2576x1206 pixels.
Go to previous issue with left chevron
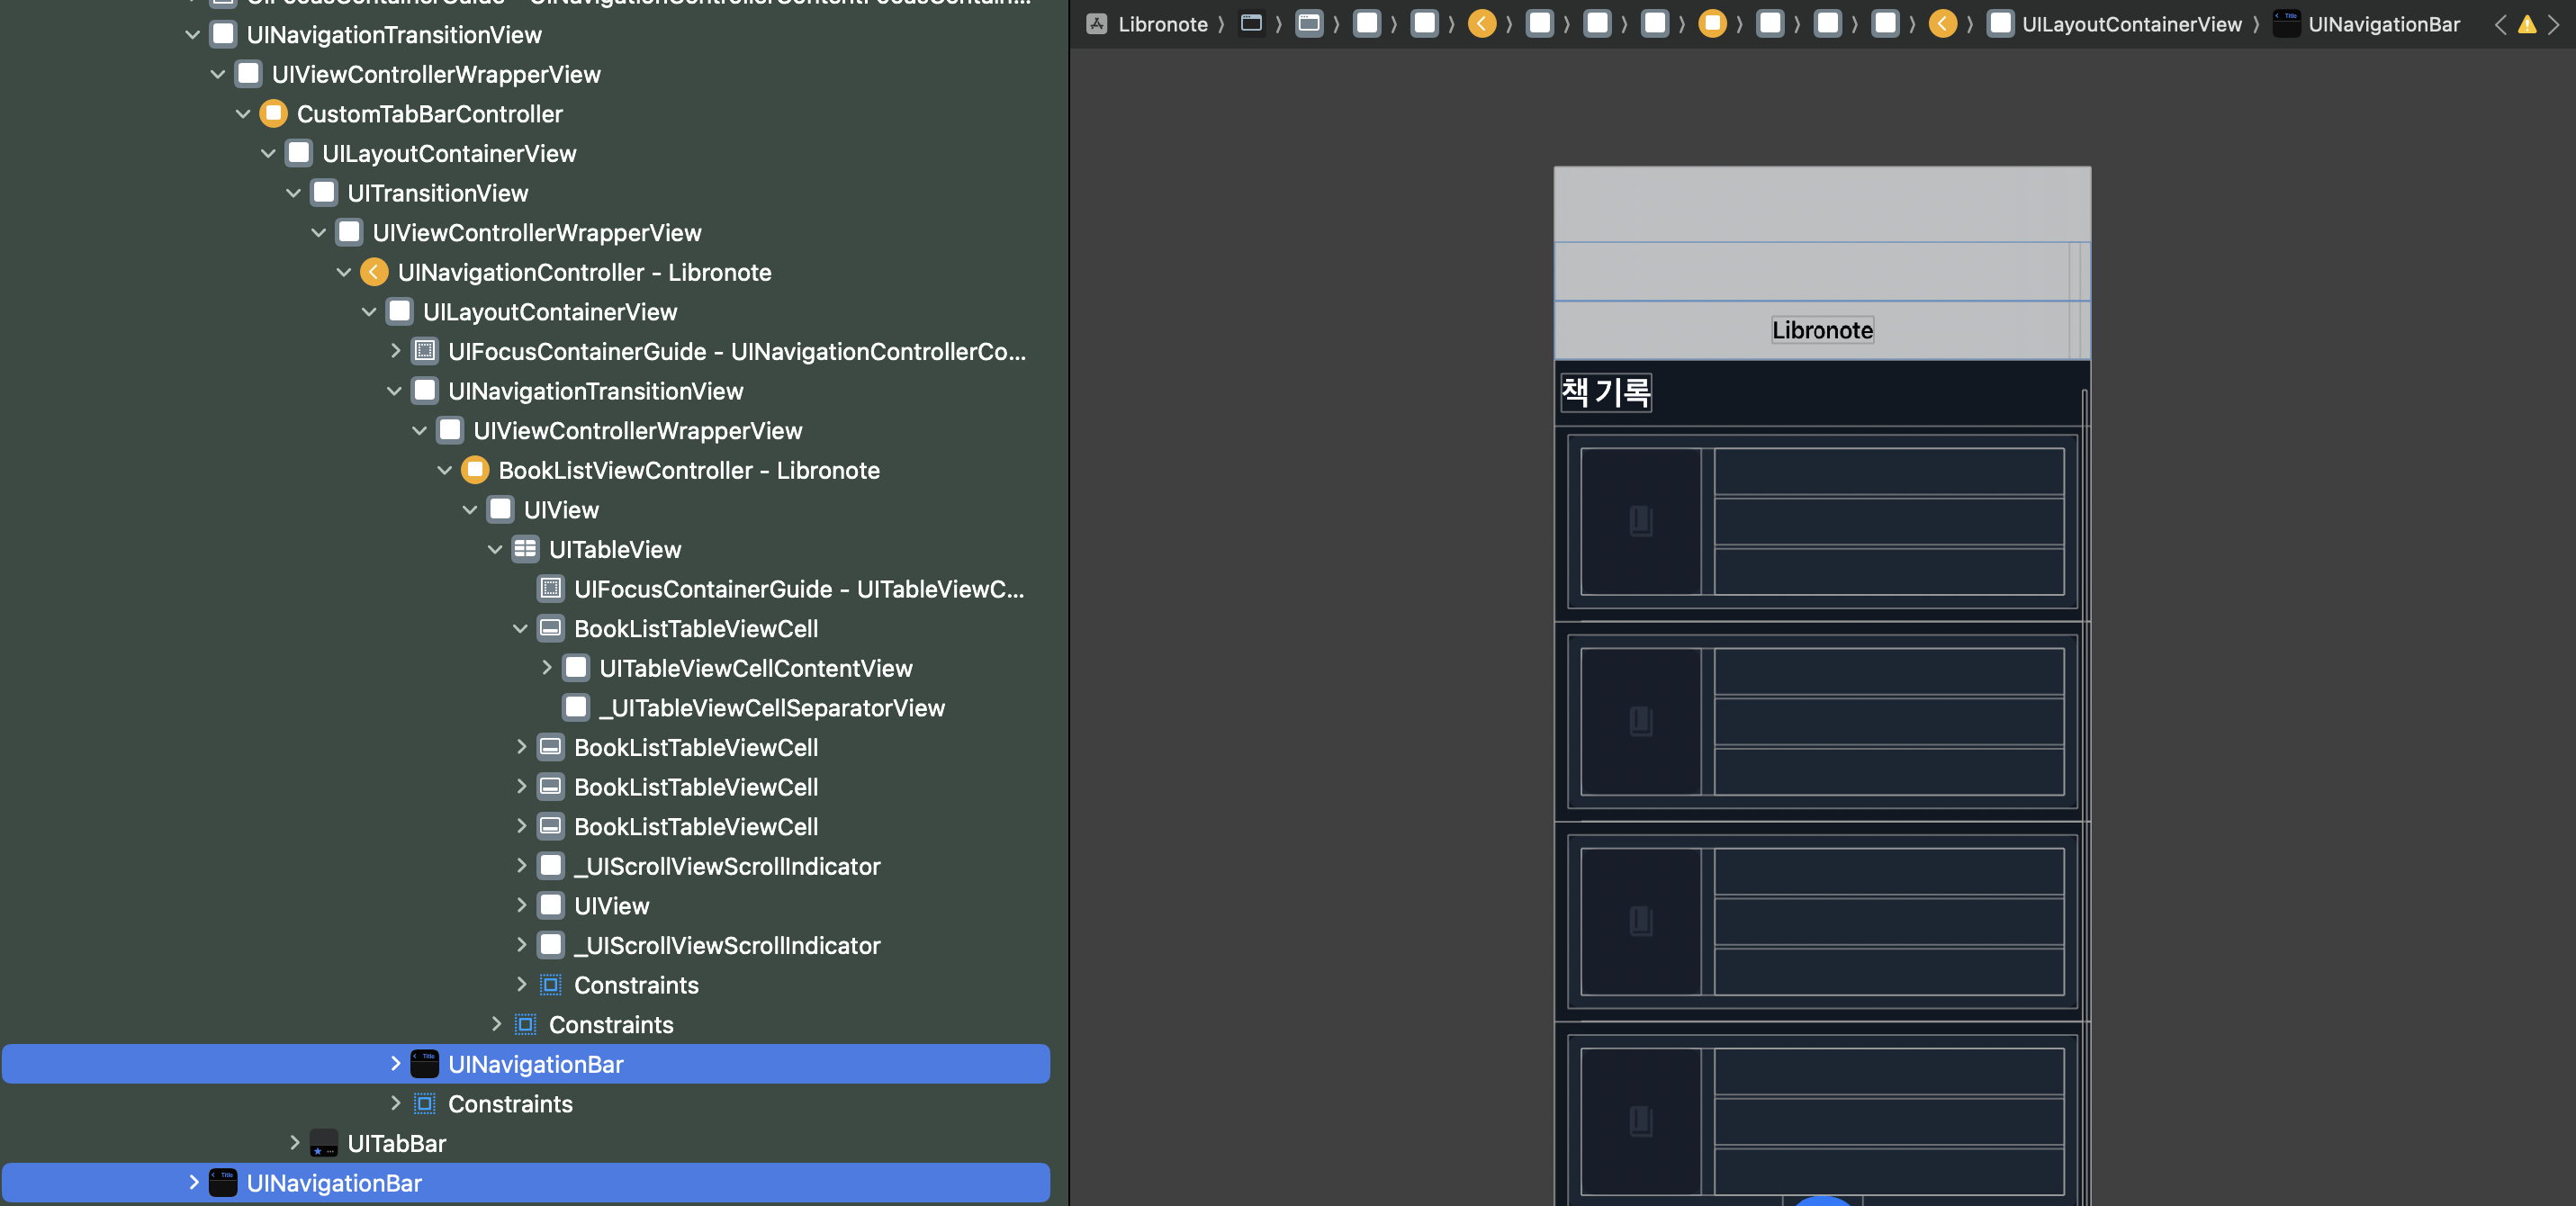point(2500,24)
